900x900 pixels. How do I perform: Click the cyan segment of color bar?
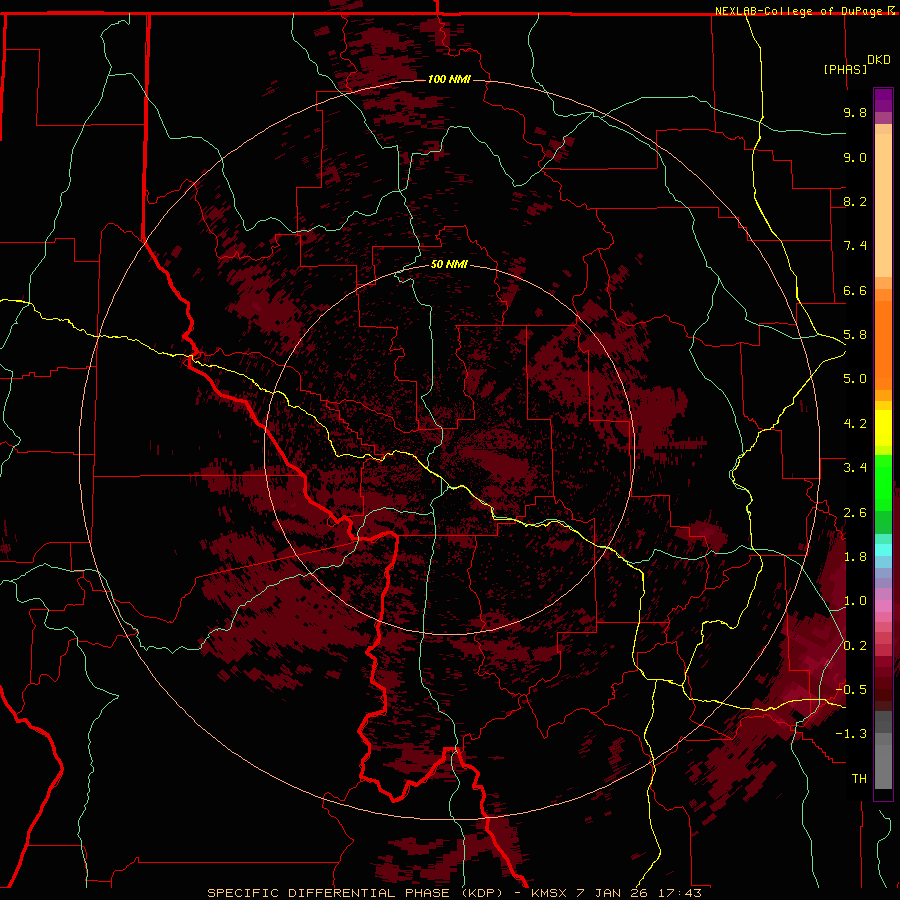883,550
